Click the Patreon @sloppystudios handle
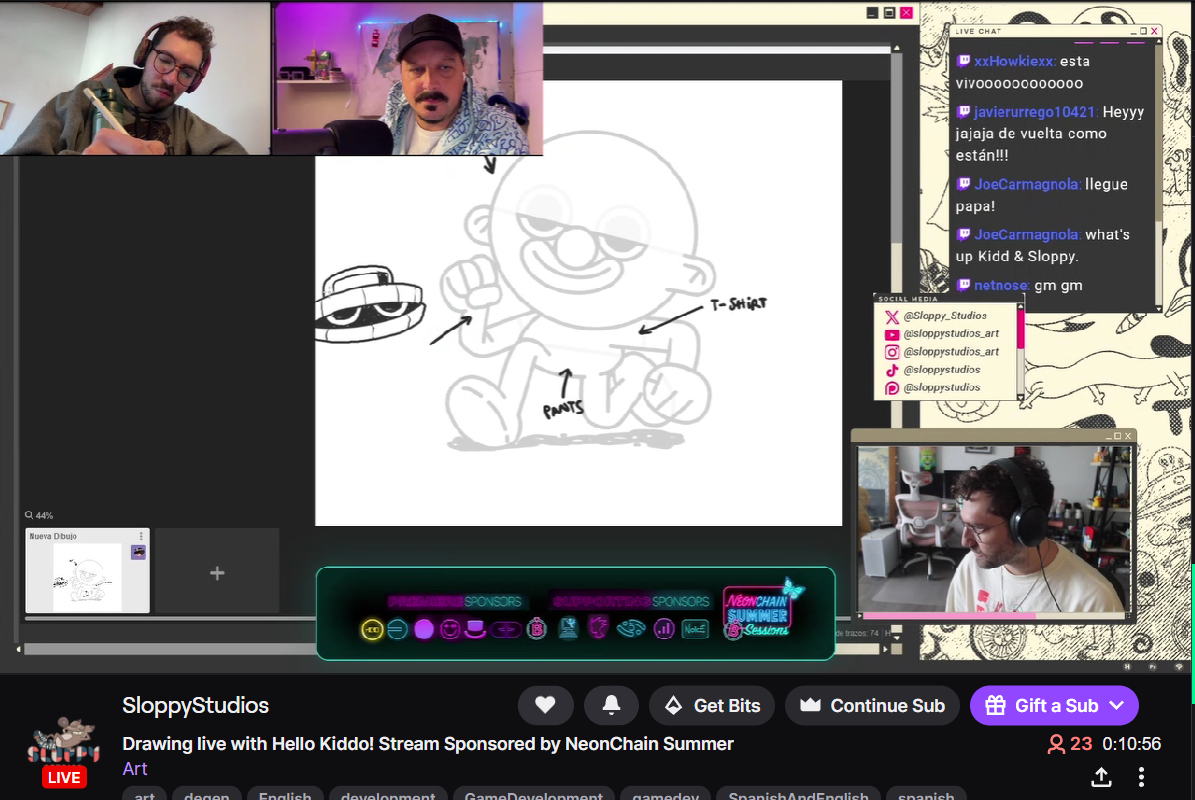 941,388
